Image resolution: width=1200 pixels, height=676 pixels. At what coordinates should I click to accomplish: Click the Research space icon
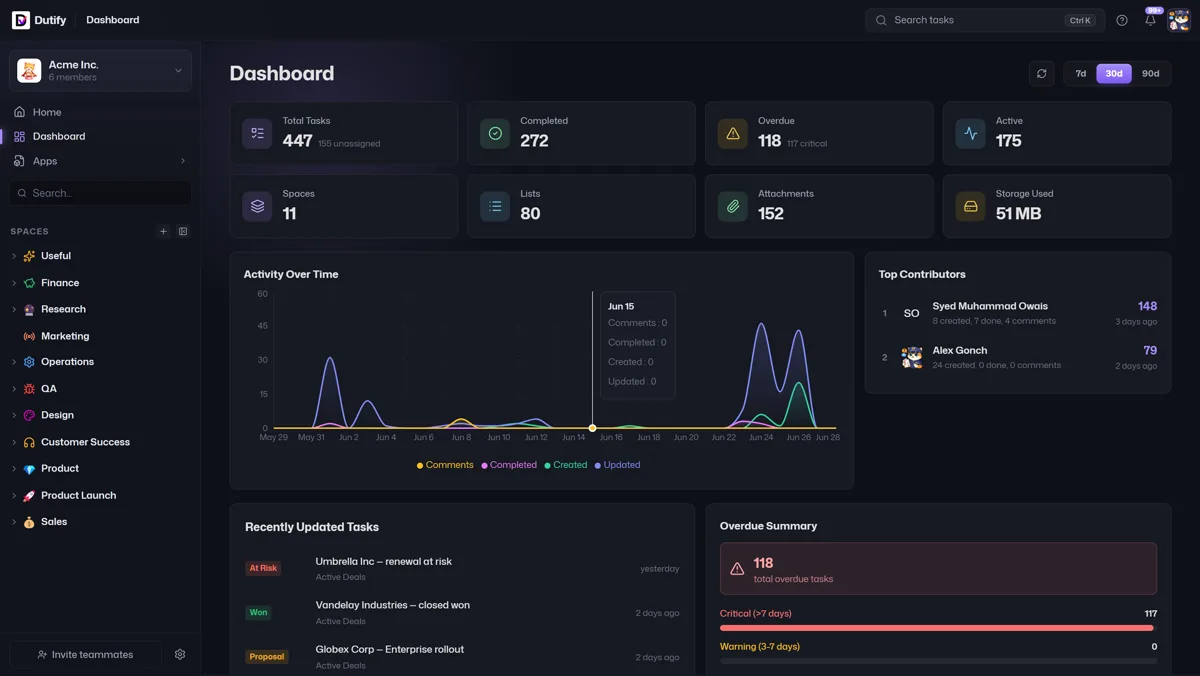29,309
